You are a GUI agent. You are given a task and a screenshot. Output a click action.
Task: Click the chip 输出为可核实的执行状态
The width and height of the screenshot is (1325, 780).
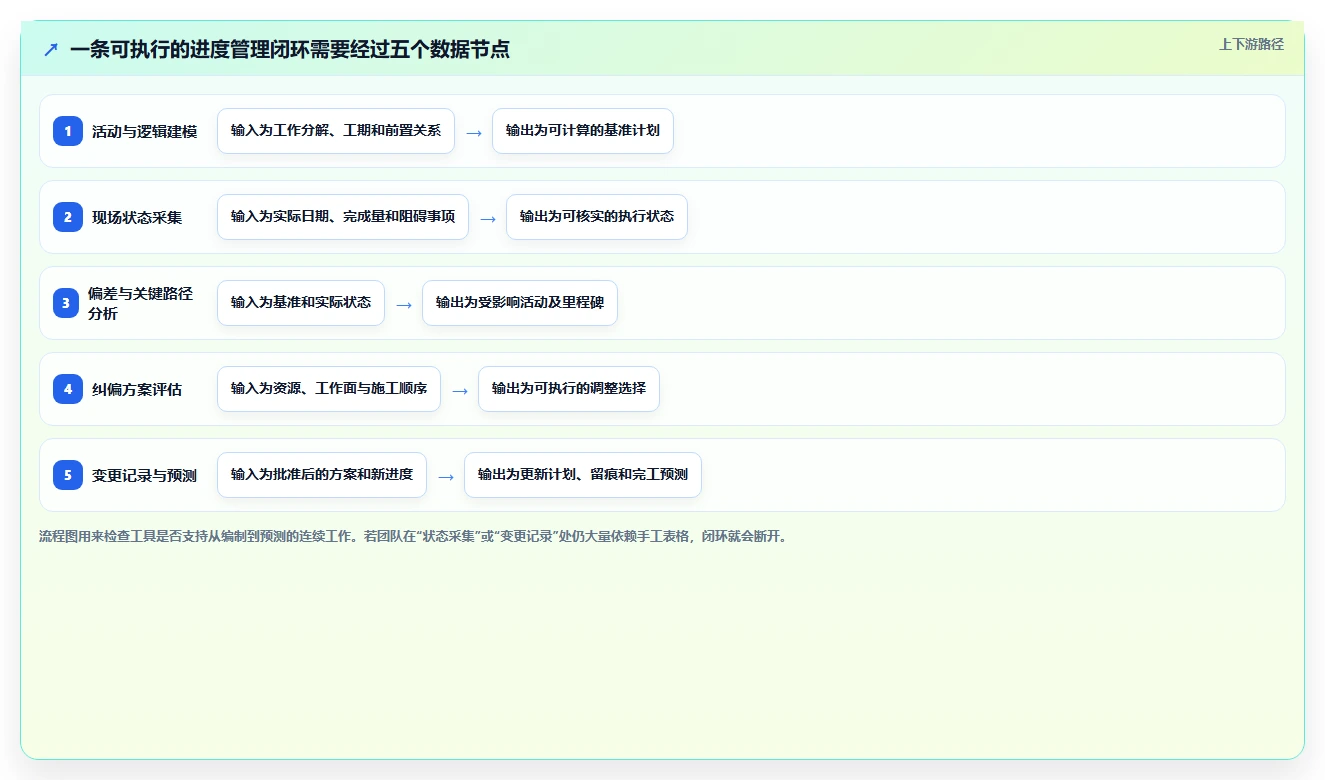pos(597,217)
